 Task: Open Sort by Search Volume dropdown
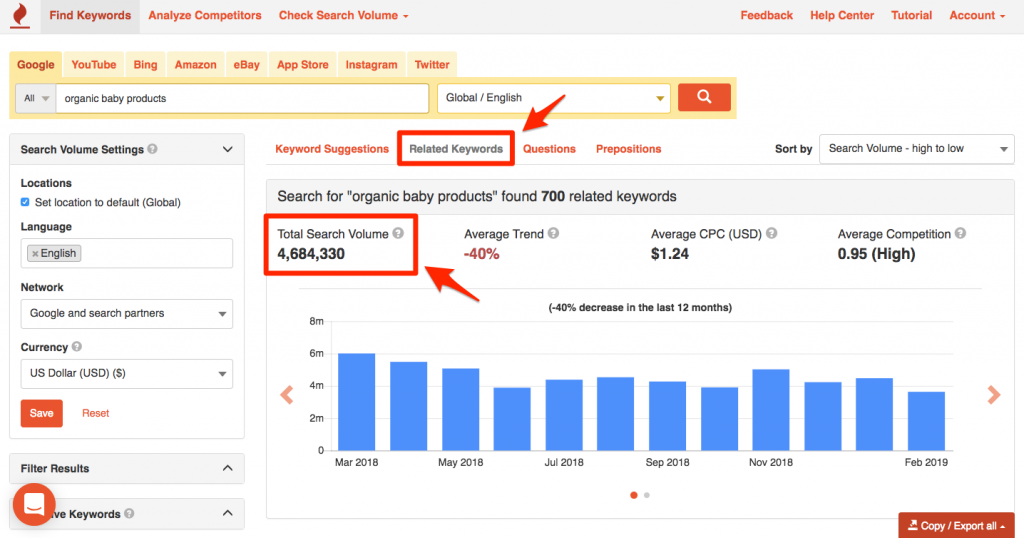coord(916,149)
